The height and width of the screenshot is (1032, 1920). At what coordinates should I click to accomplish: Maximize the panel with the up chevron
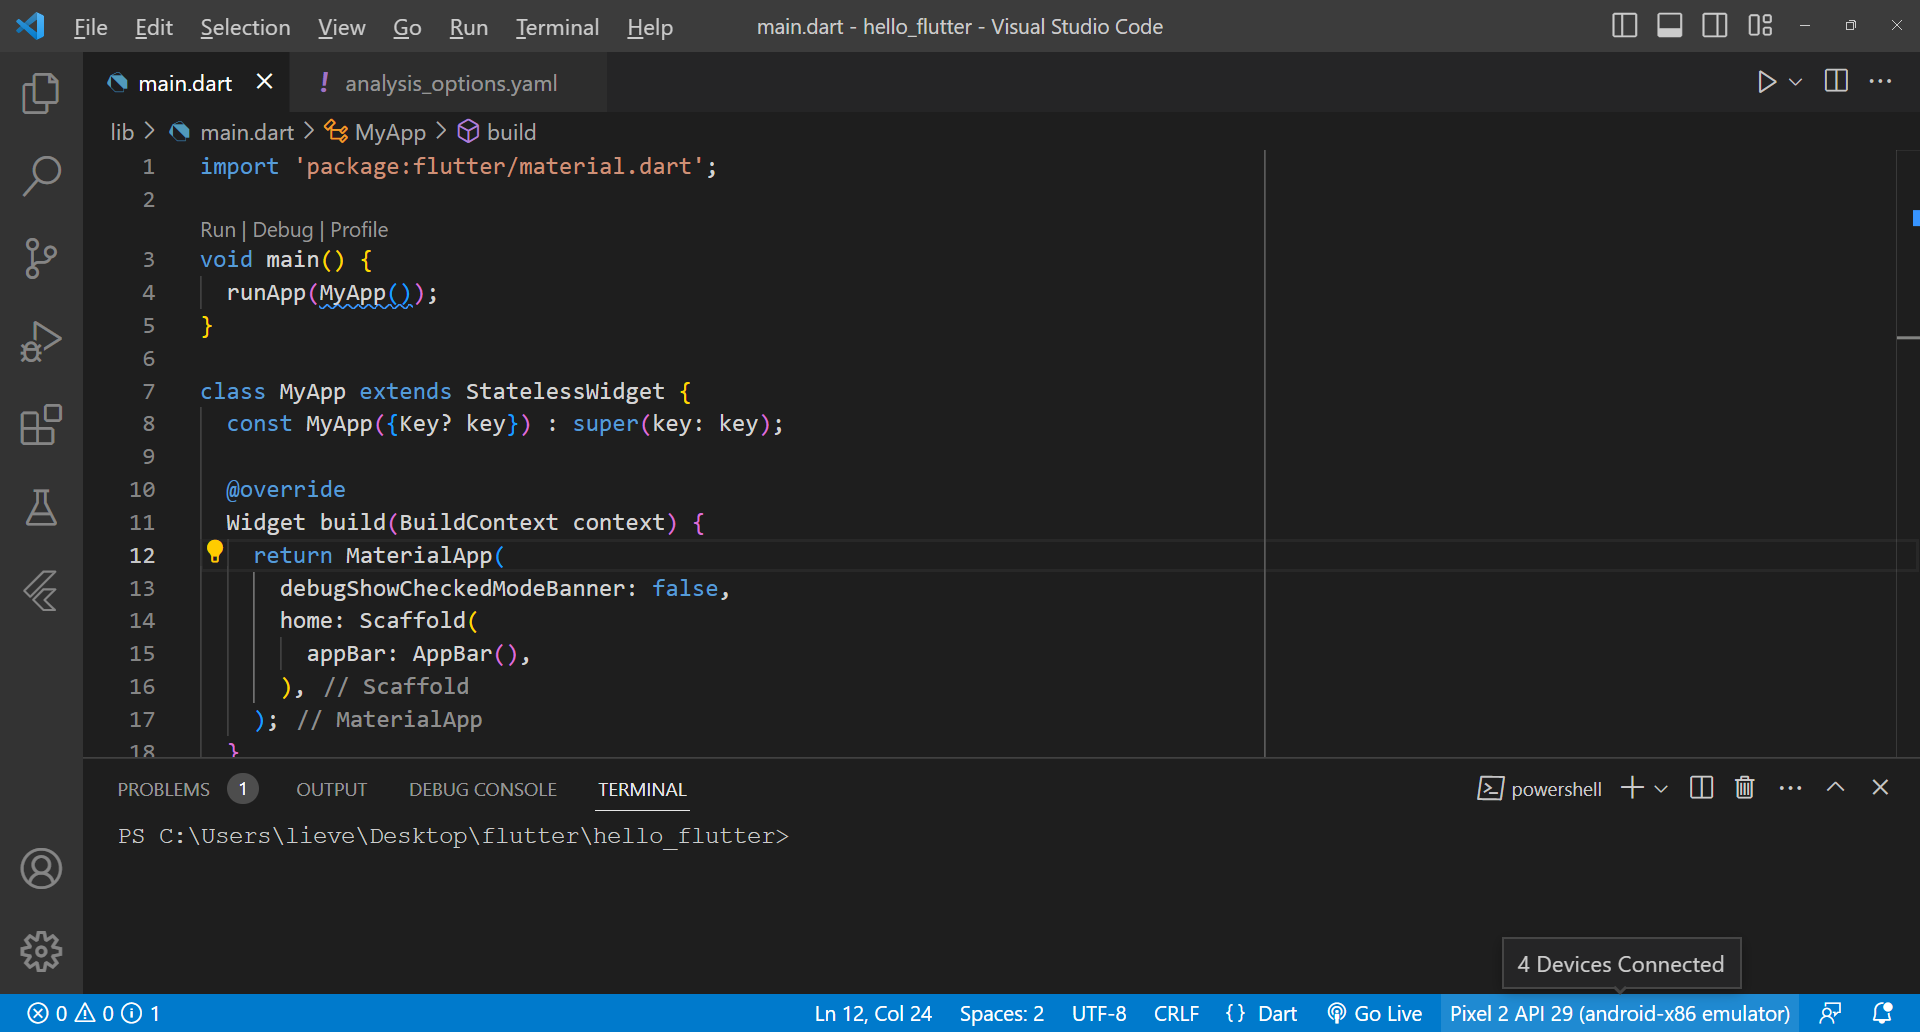click(1835, 788)
